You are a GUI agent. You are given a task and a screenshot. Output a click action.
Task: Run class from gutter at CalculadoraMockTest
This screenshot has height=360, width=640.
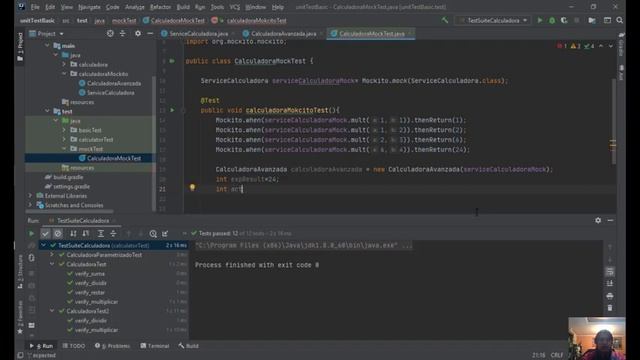[172, 61]
